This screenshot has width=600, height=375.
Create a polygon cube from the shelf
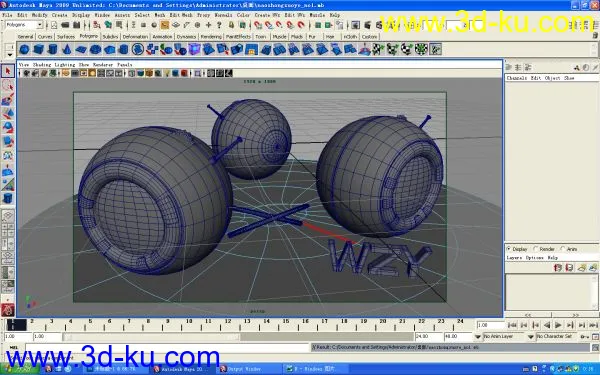tap(39, 50)
